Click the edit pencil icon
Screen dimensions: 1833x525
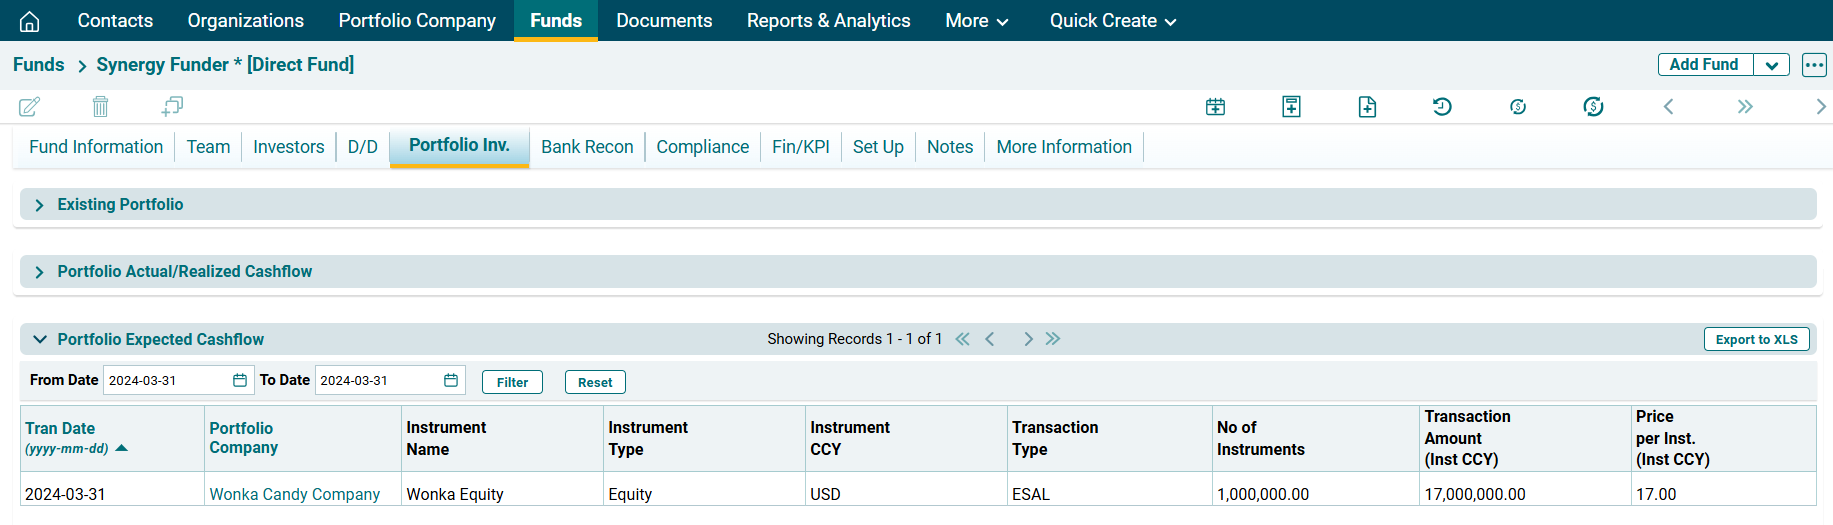[30, 106]
